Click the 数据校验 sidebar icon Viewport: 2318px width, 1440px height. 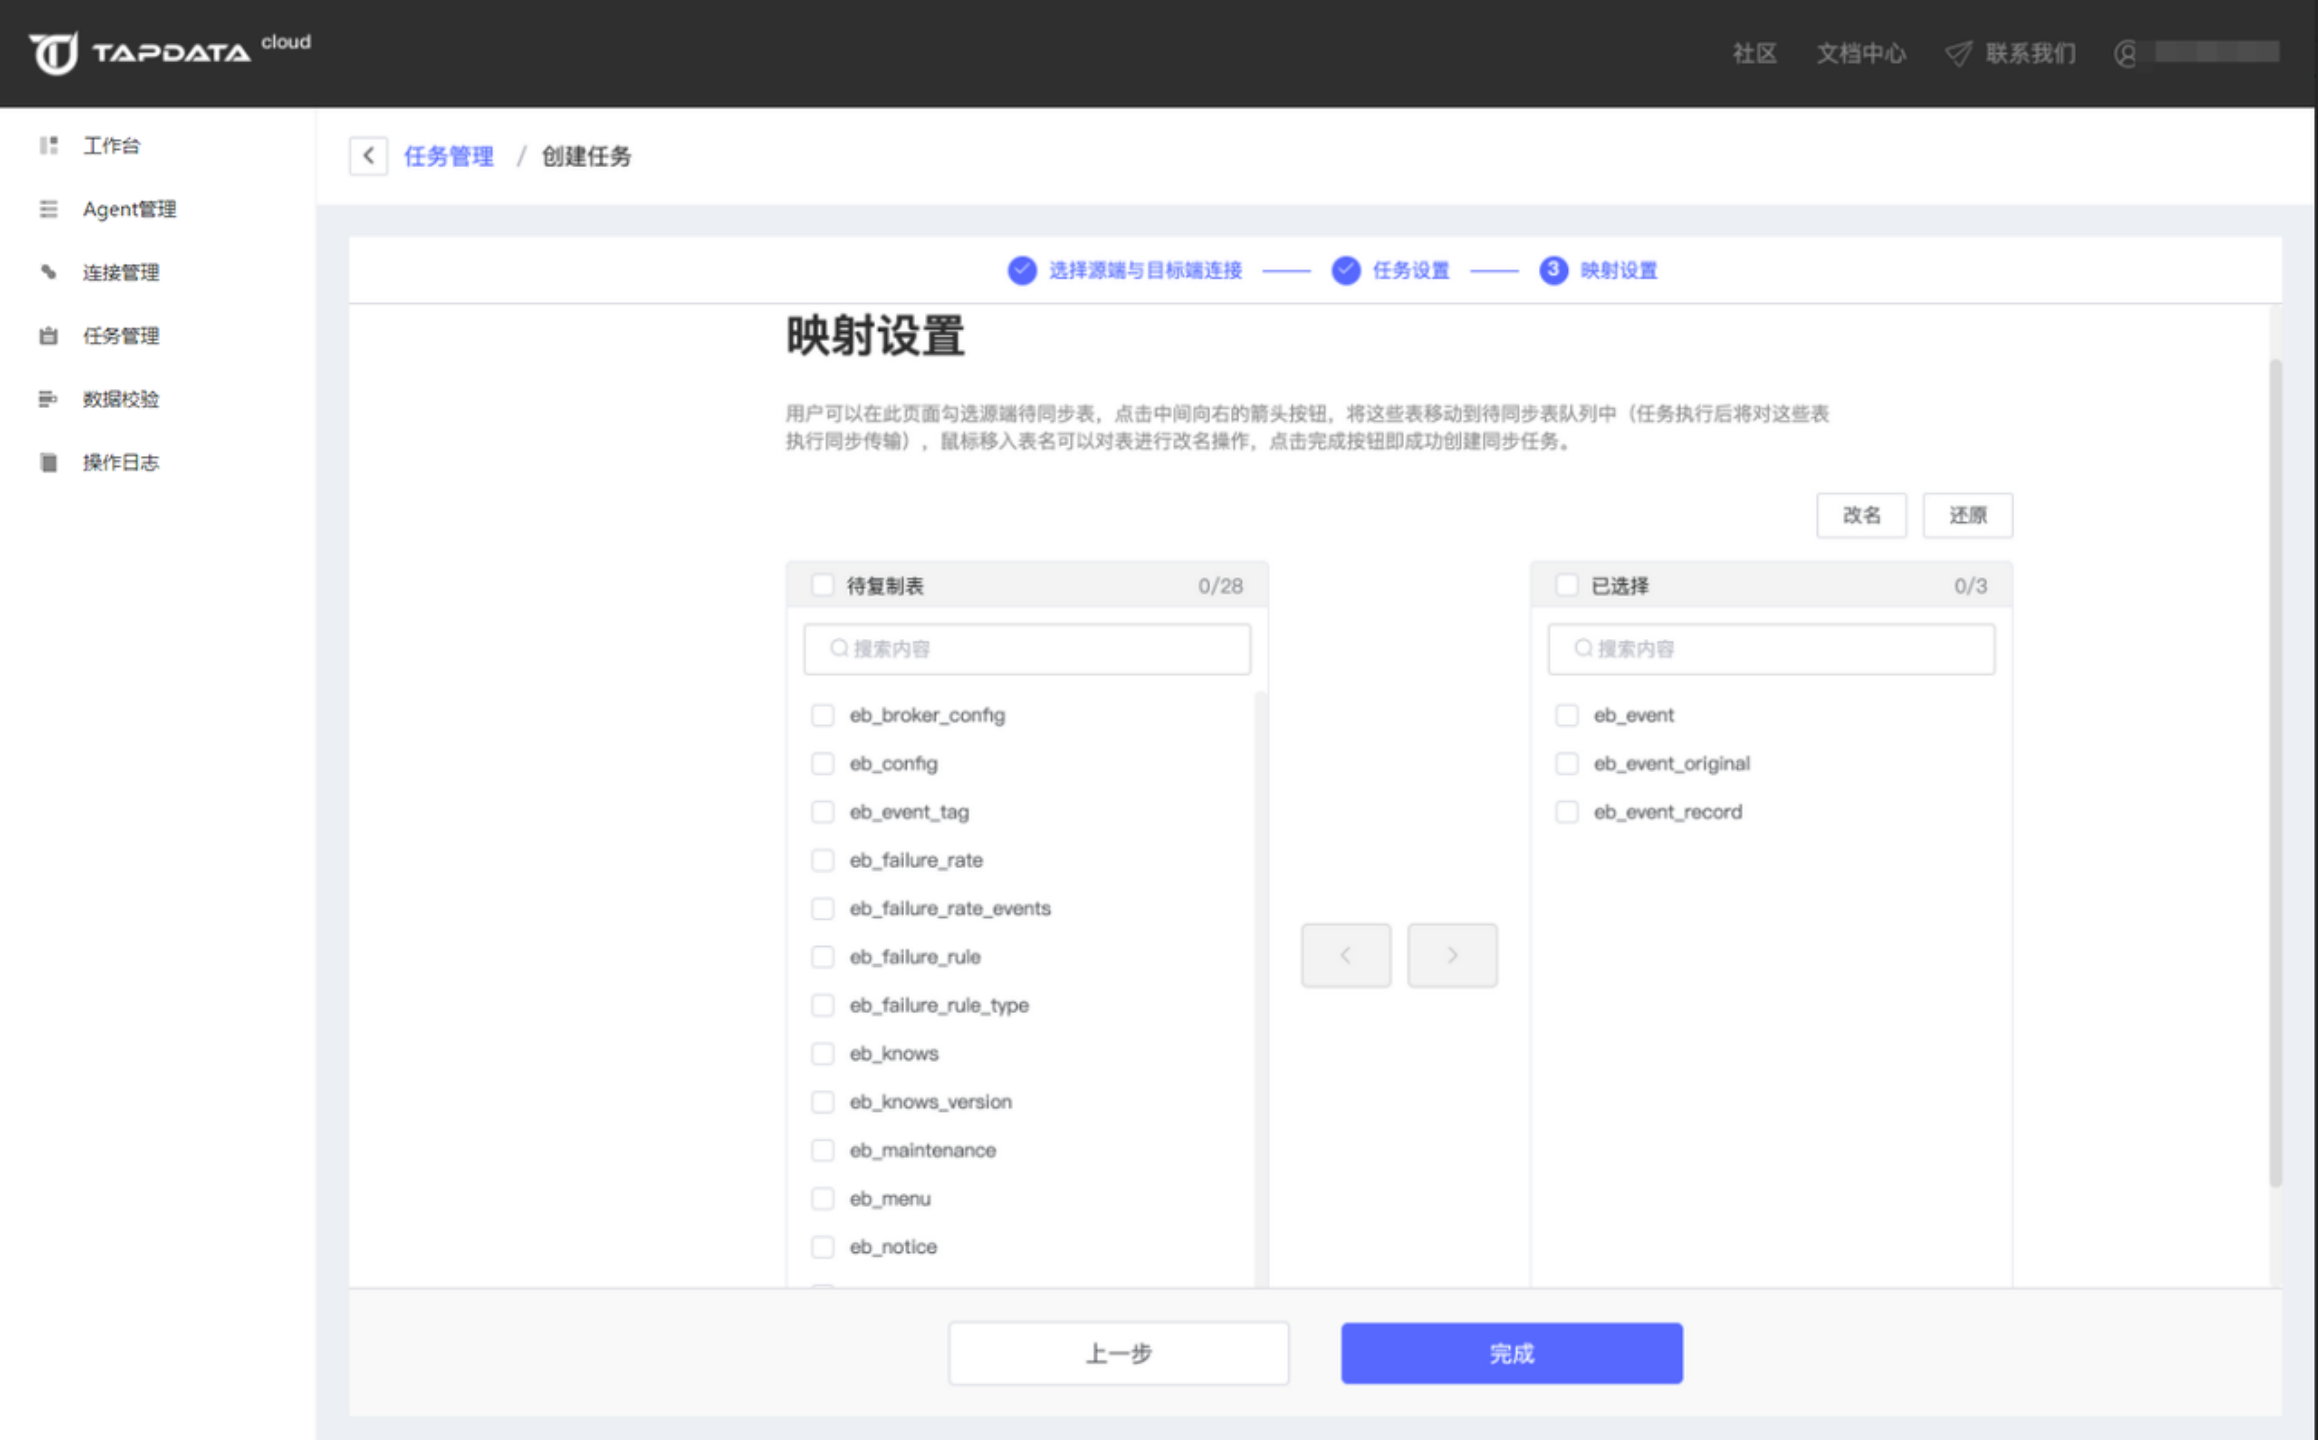point(48,399)
